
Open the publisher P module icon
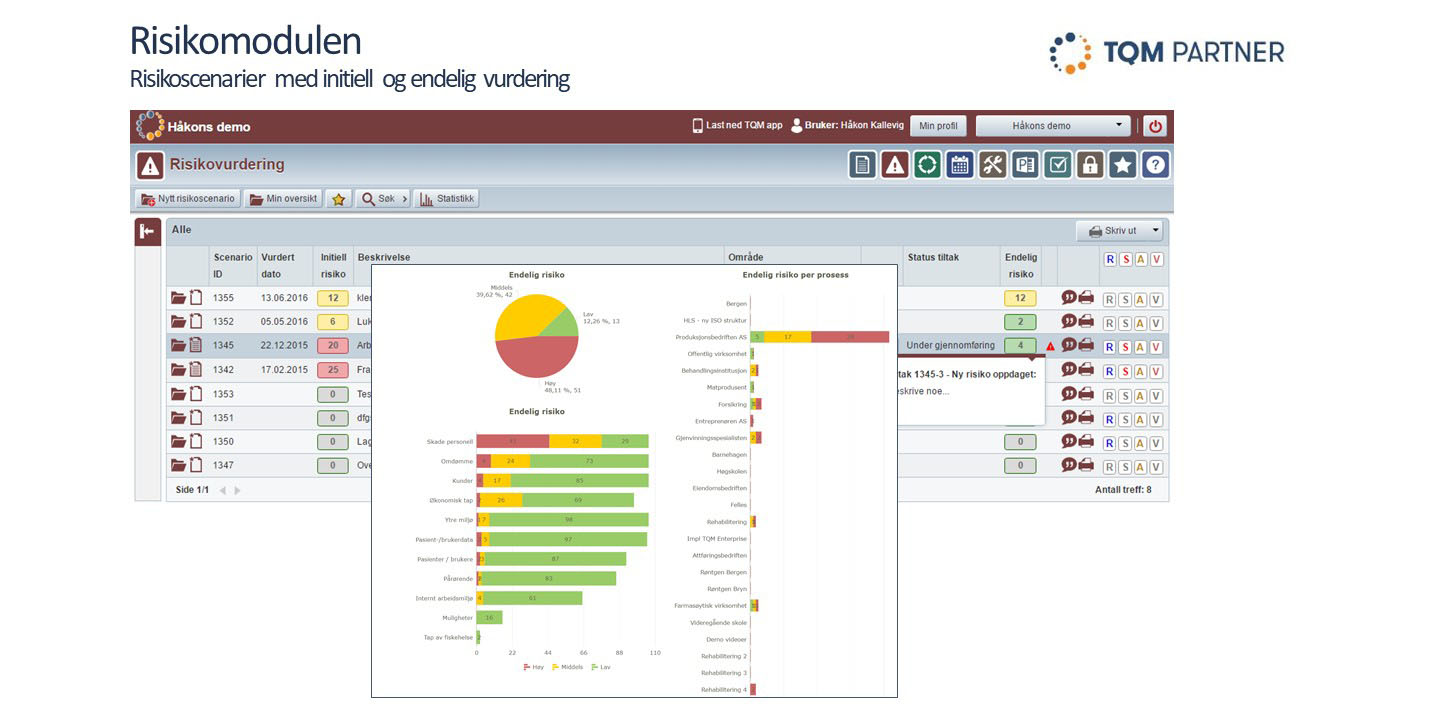pos(1025,165)
